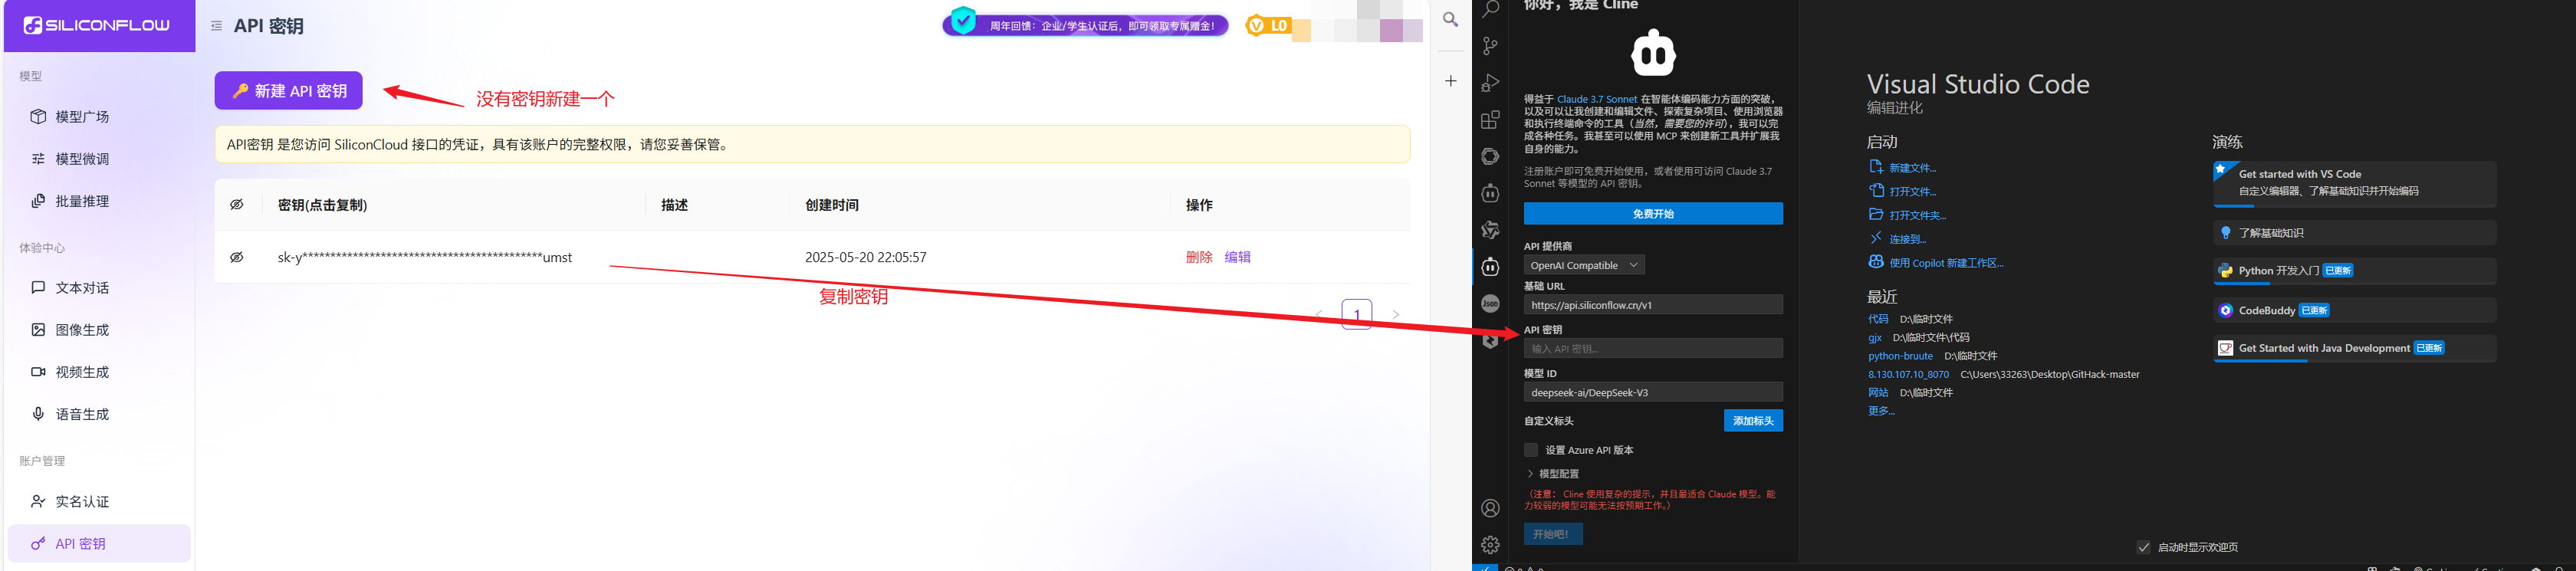
Task: Click 打开文件夹... on the Welcome page
Action: click(1907, 215)
